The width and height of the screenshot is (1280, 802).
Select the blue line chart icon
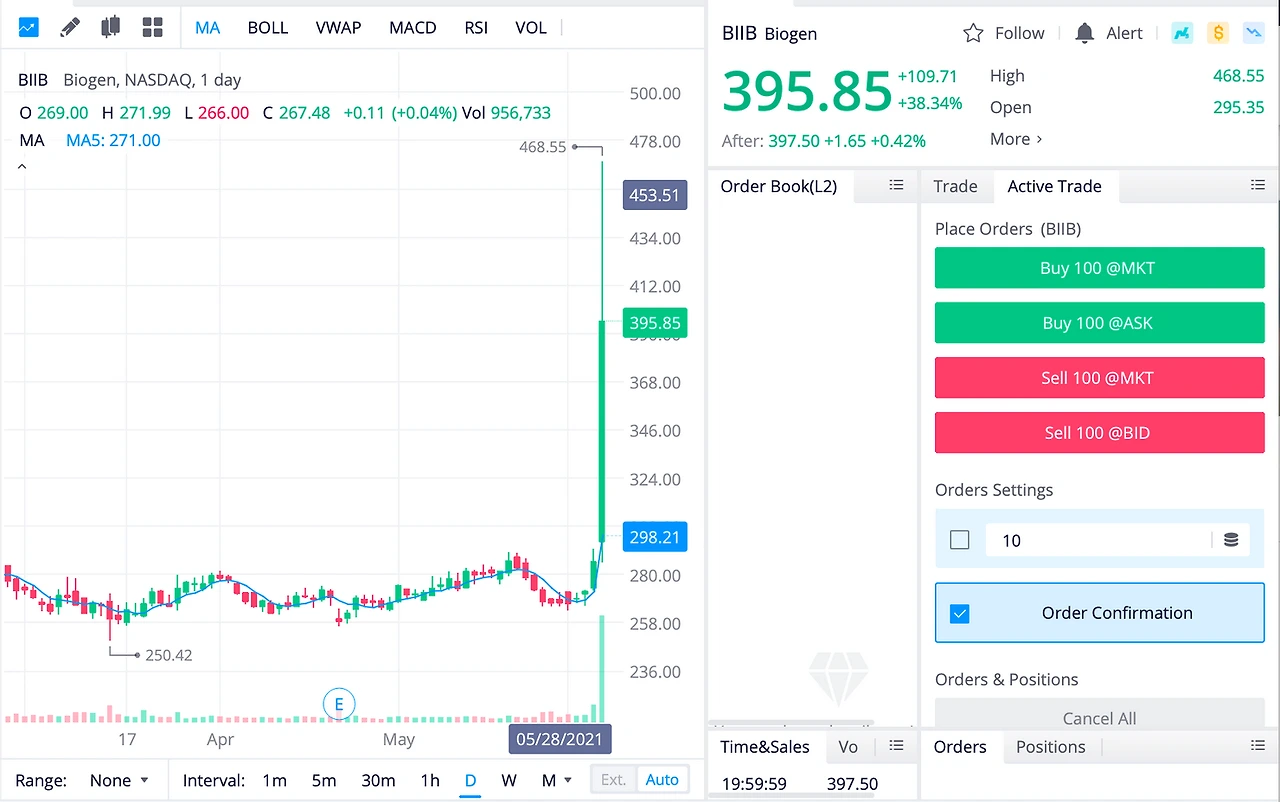(28, 27)
